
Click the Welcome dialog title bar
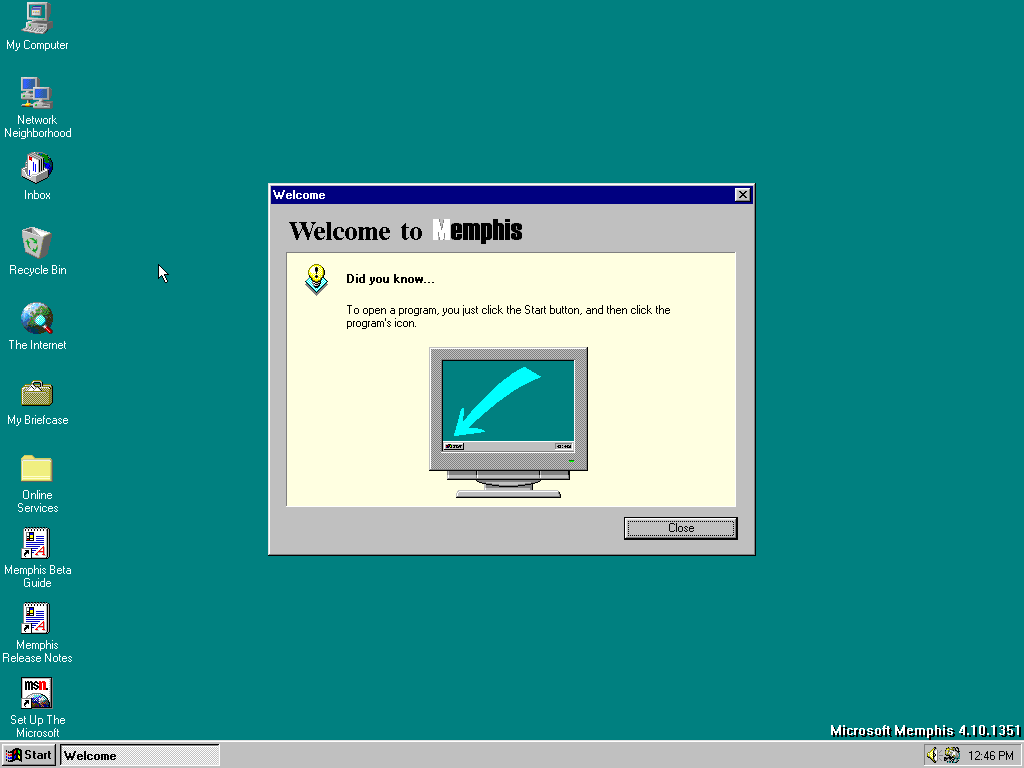500,195
